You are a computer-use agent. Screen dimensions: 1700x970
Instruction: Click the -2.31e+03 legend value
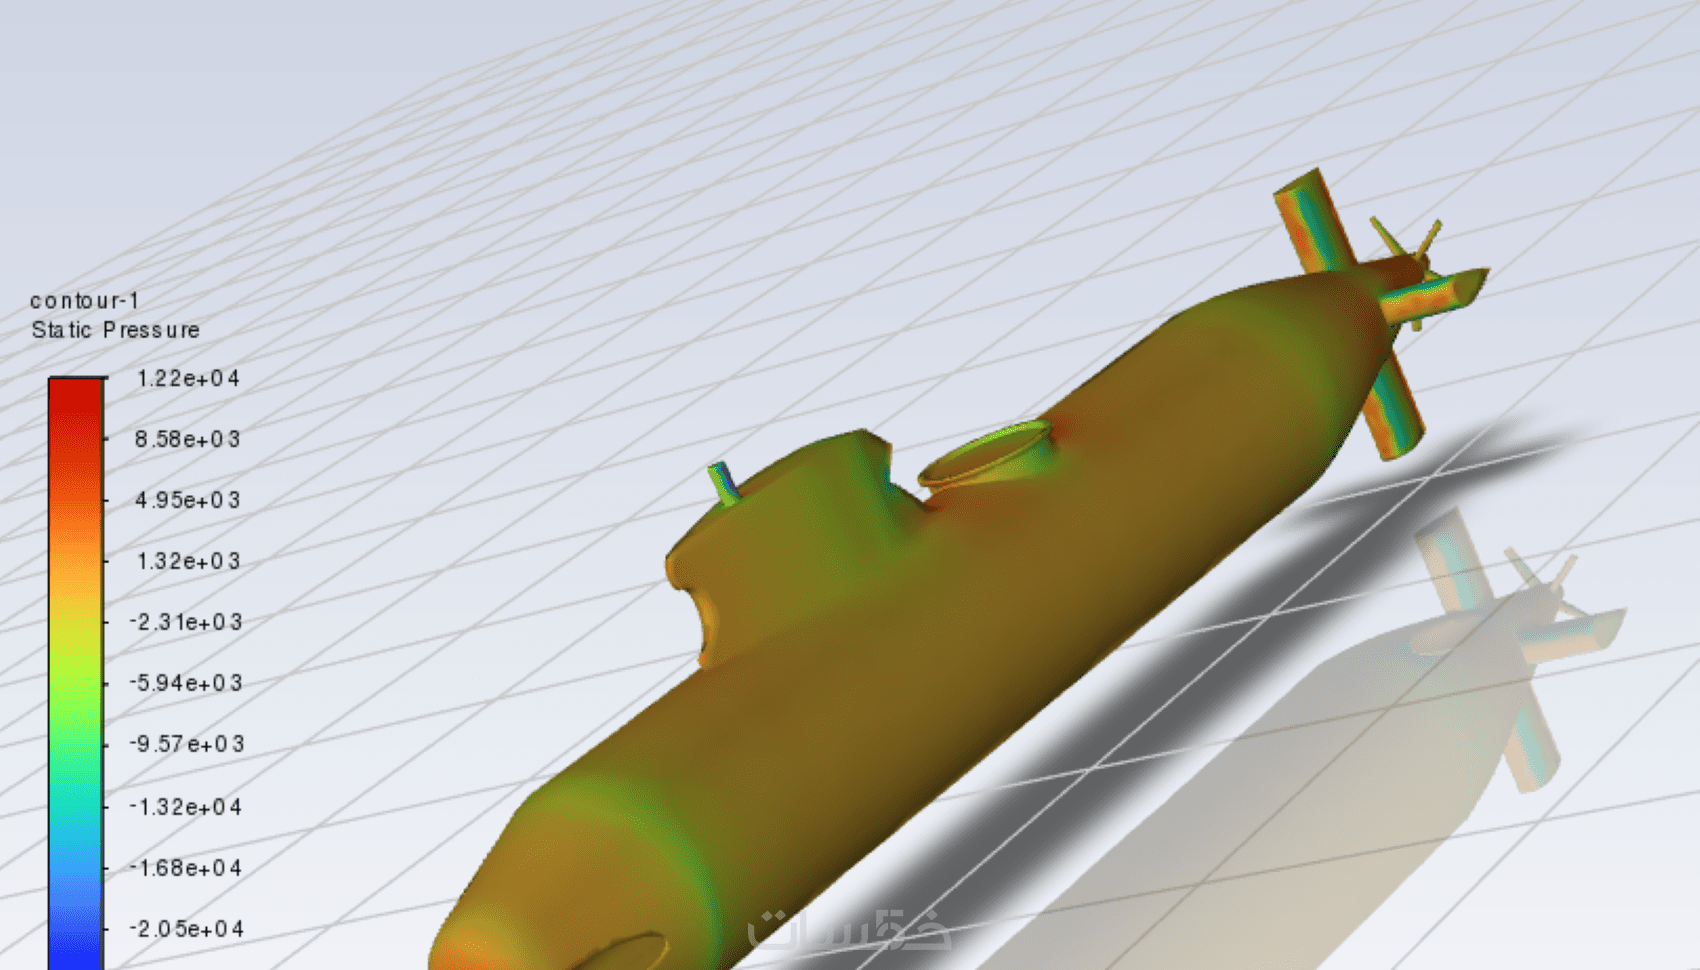186,622
